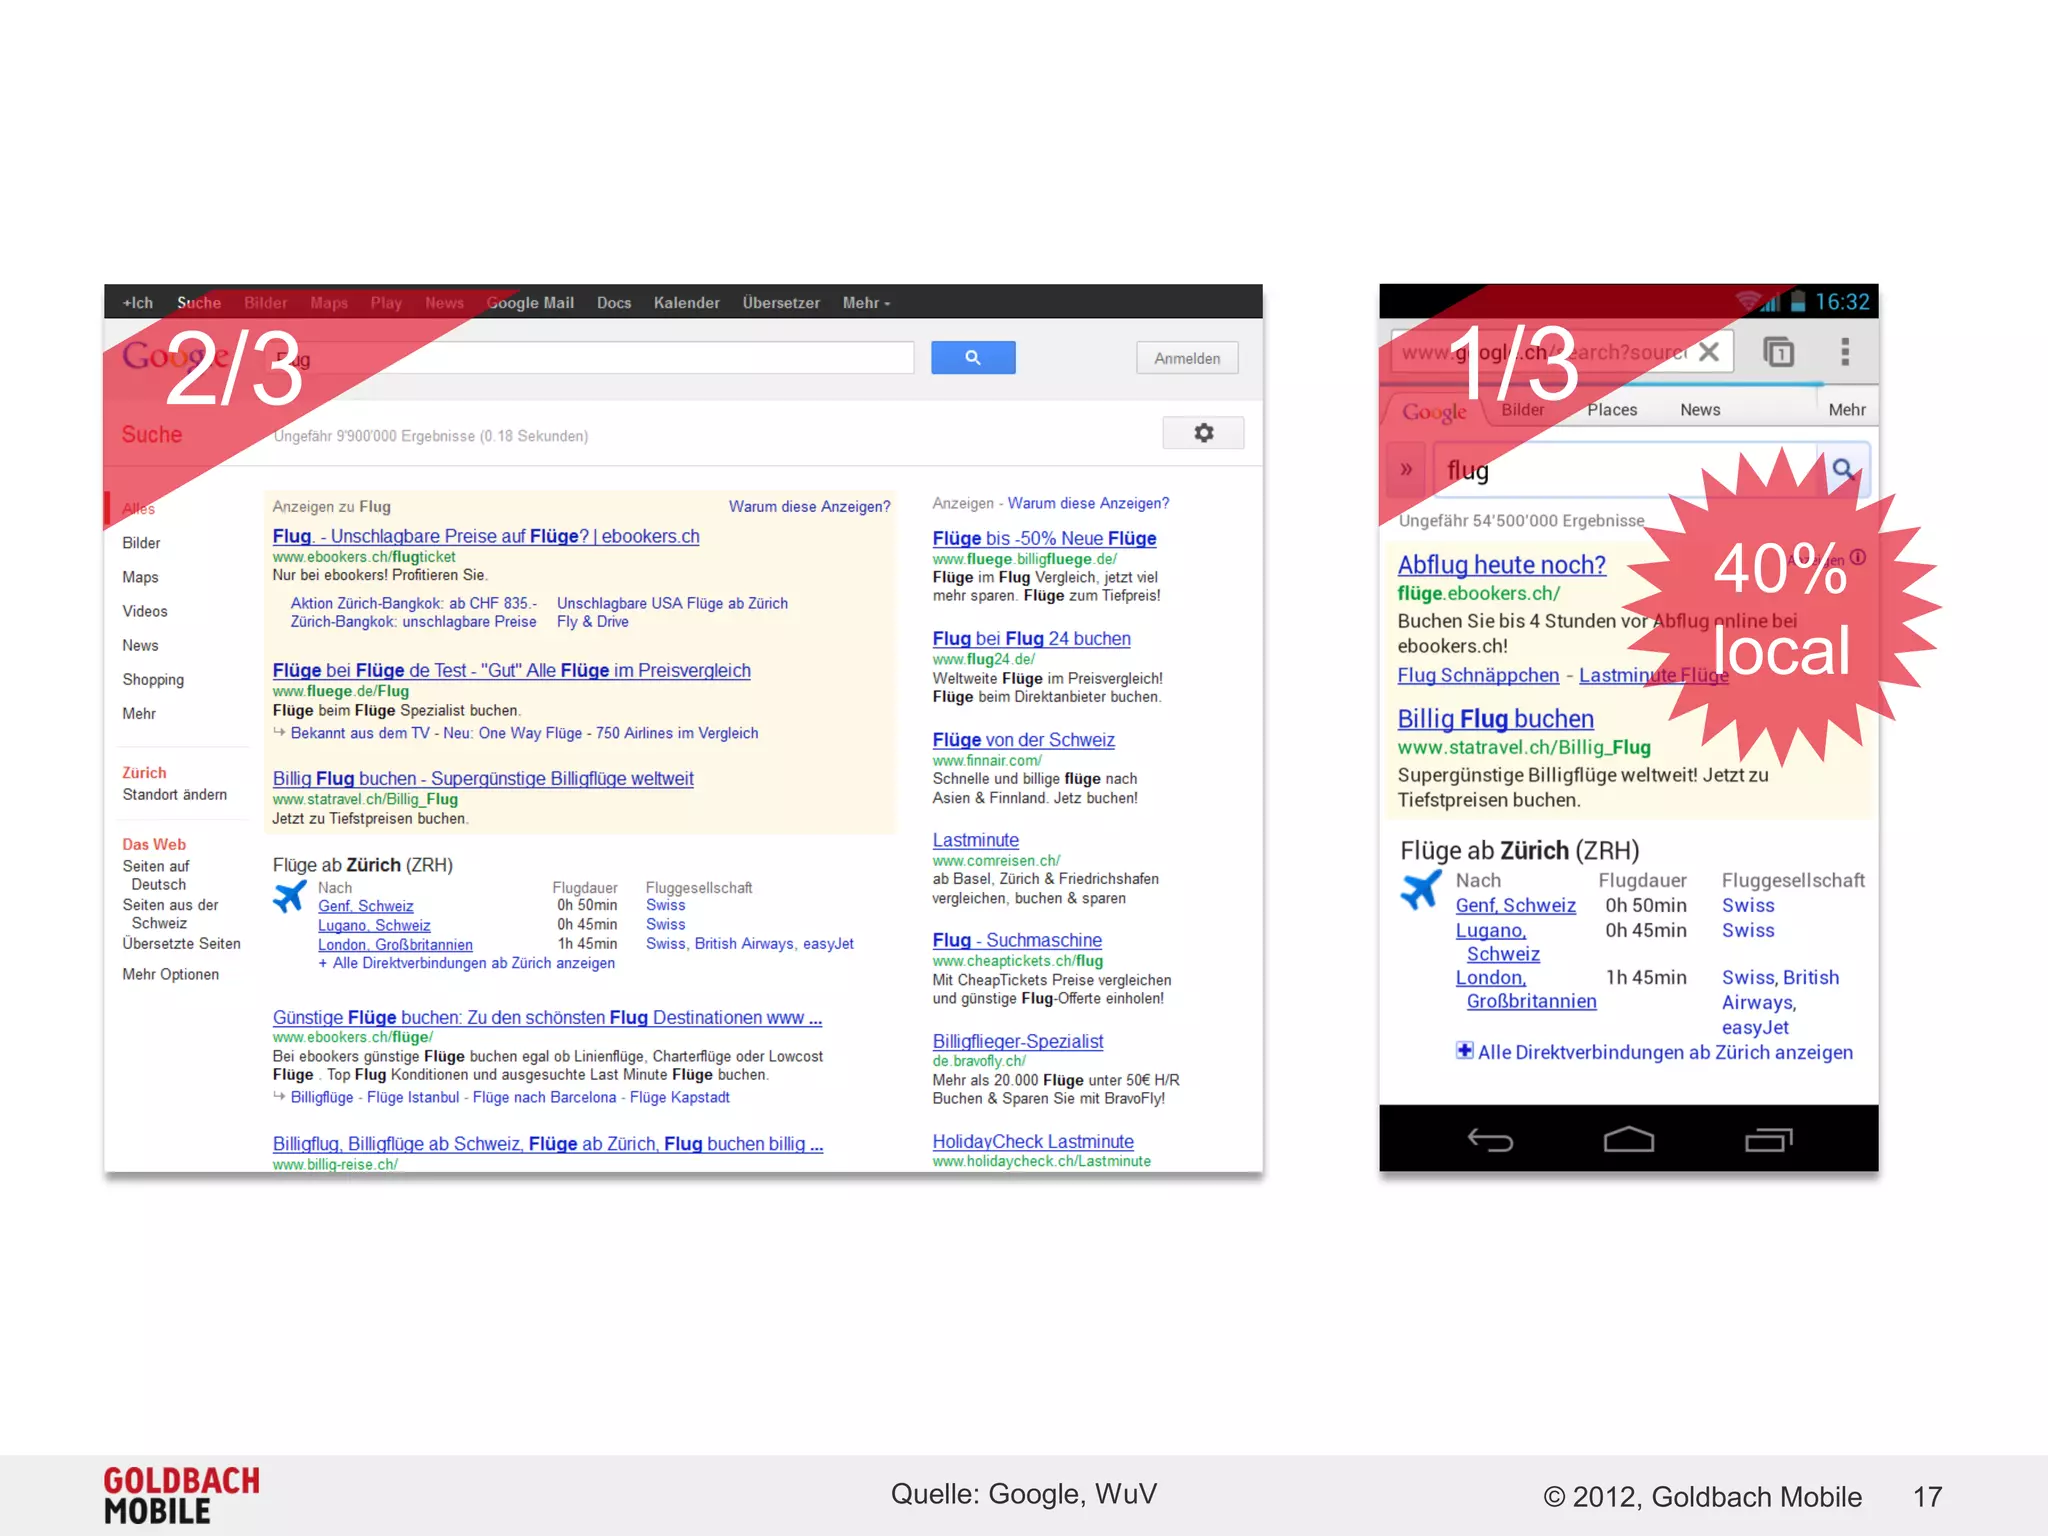The width and height of the screenshot is (2048, 1536).
Task: Switch to Places tab on mobile Google
Action: click(1612, 409)
